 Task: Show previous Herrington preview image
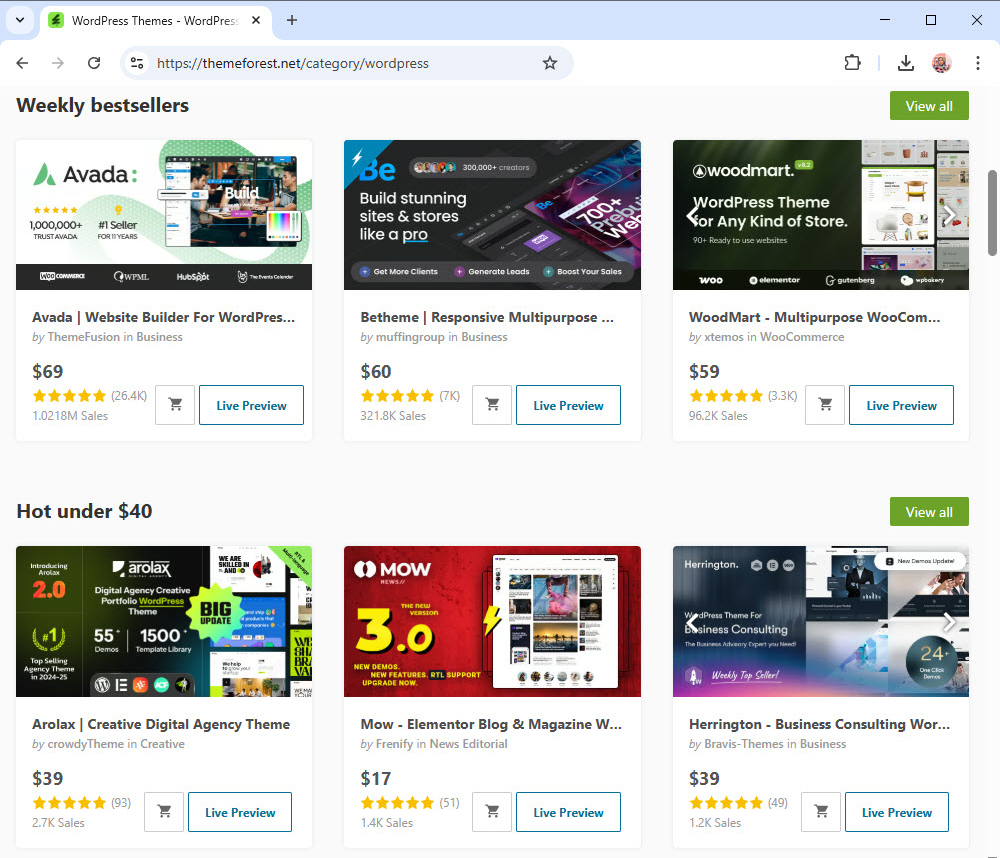click(693, 621)
